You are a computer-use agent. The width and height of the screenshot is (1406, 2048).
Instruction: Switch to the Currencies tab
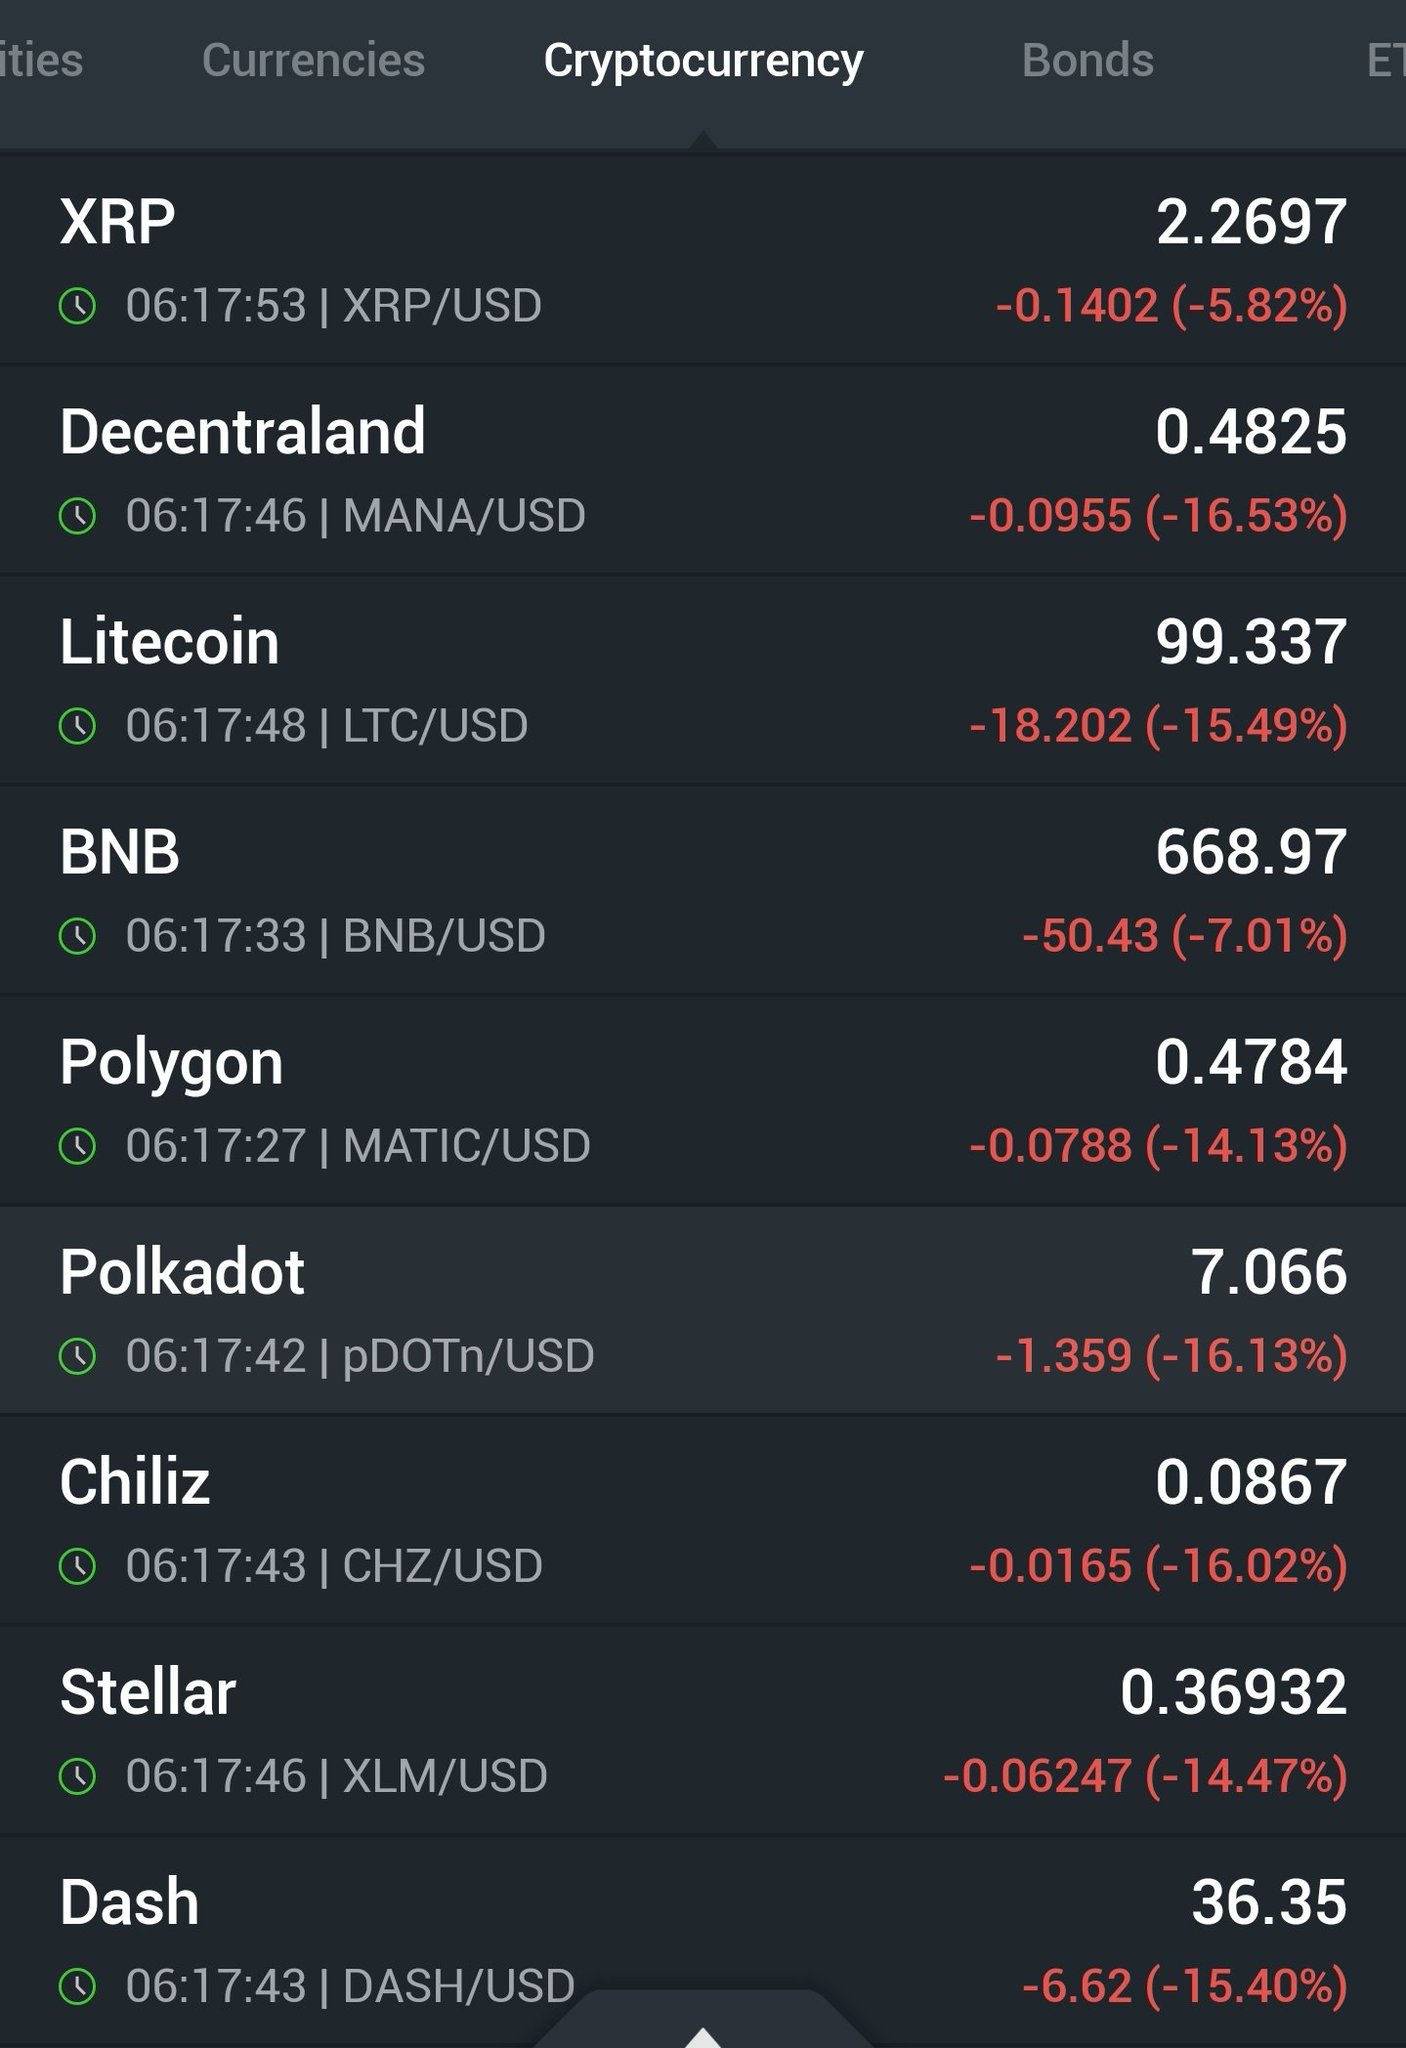click(x=313, y=60)
